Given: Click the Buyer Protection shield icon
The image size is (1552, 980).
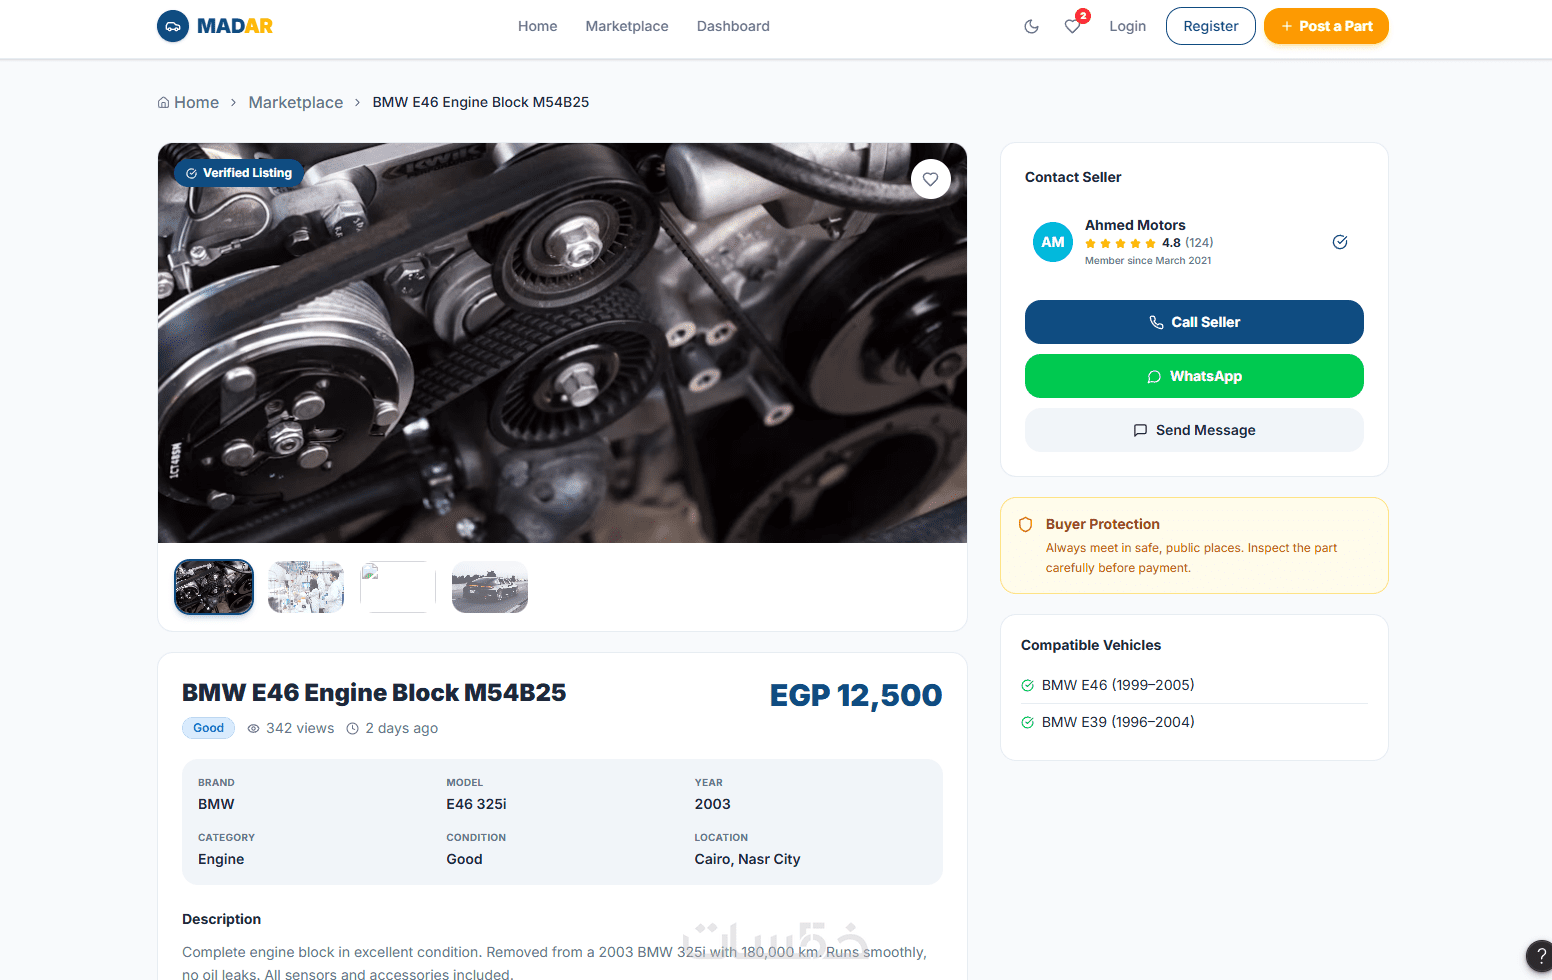Looking at the screenshot, I should click(1025, 524).
